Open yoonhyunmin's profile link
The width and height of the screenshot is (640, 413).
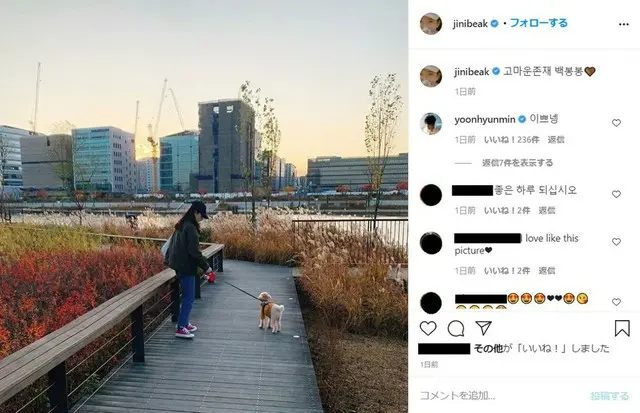coord(485,120)
